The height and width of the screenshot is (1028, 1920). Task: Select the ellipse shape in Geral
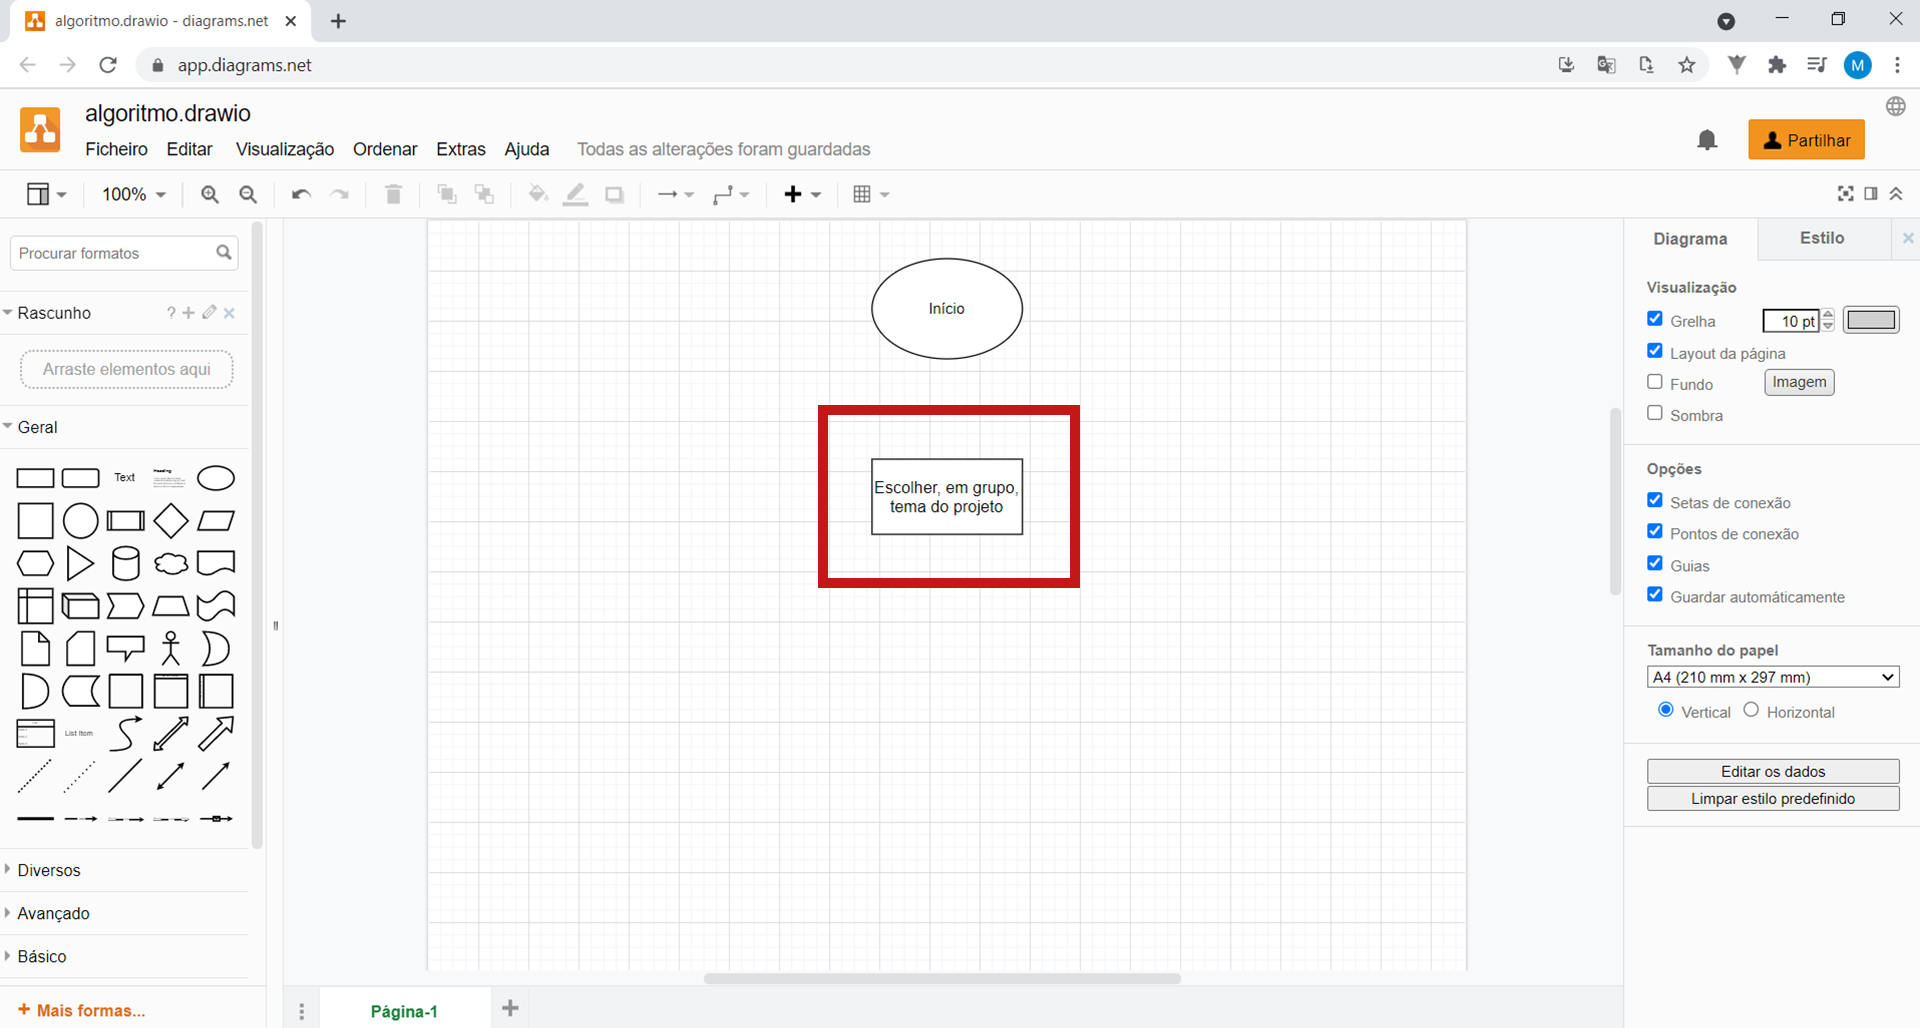tap(216, 478)
